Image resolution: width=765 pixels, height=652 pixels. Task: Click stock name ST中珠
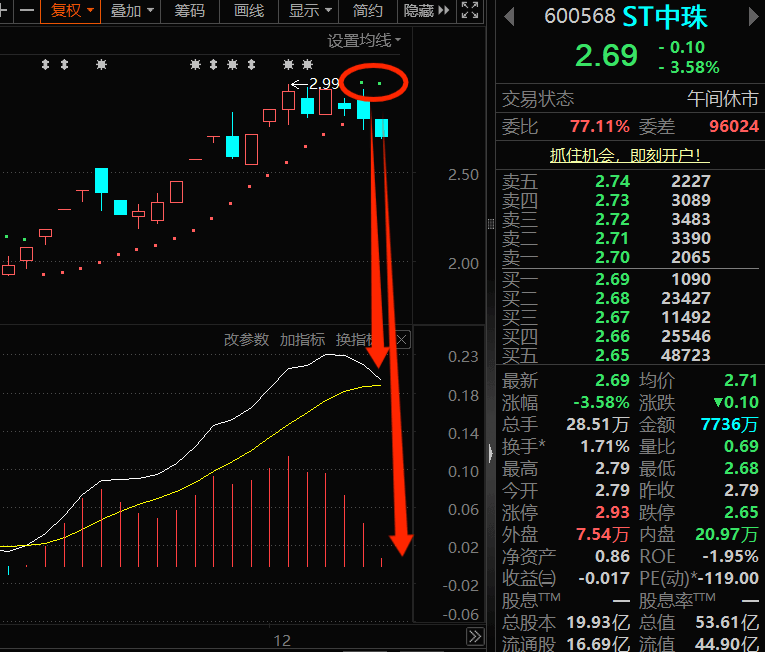click(x=664, y=17)
